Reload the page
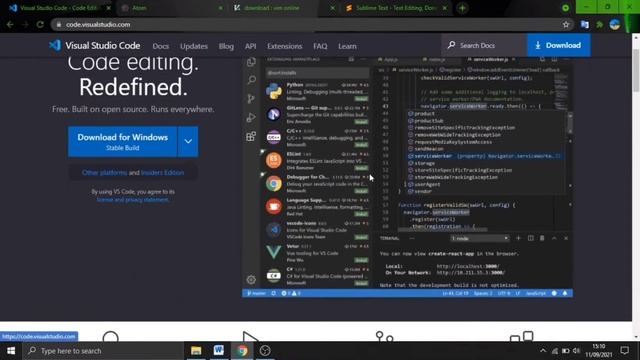640x360 pixels. pyautogui.click(x=40, y=24)
